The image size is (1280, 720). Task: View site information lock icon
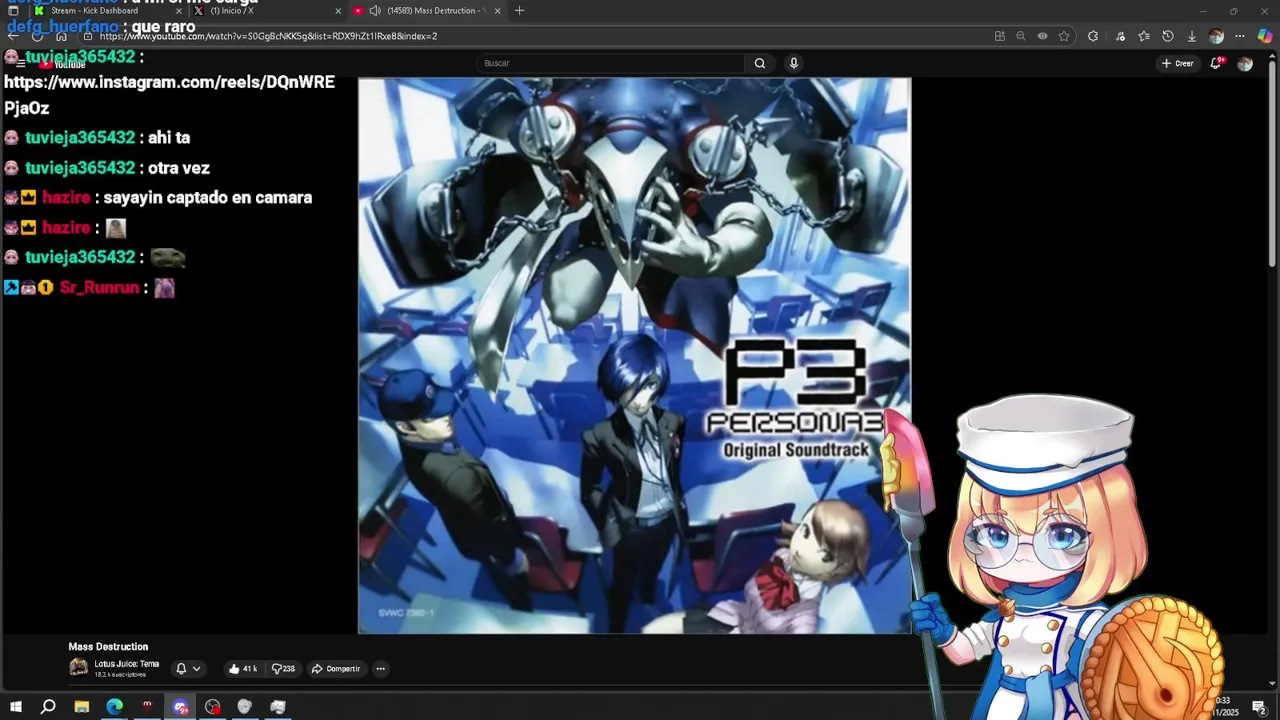[x=88, y=36]
